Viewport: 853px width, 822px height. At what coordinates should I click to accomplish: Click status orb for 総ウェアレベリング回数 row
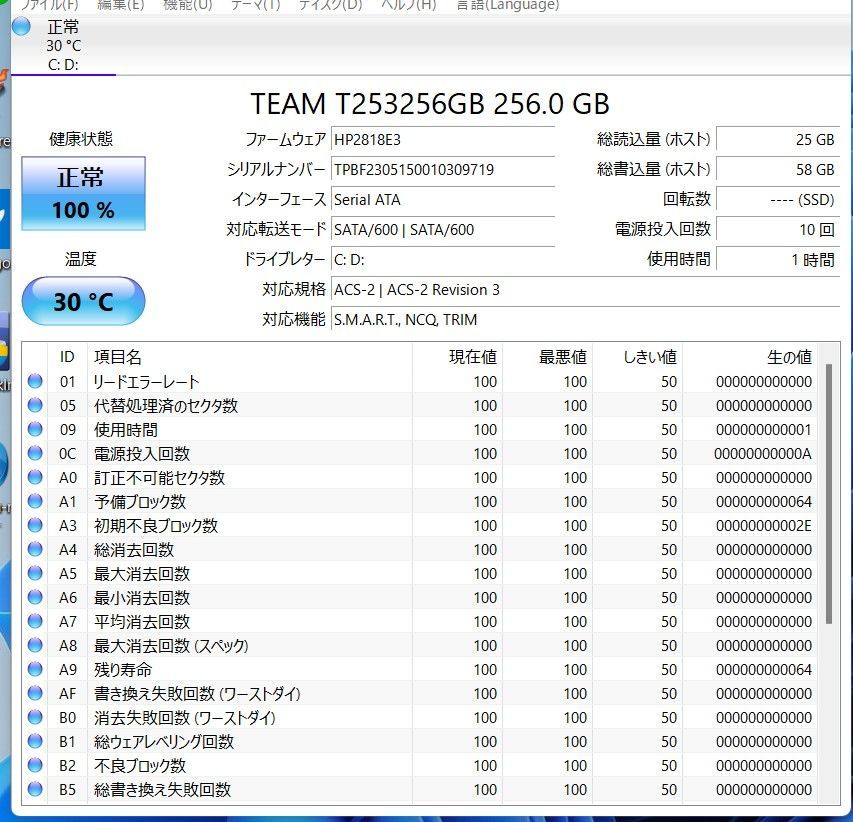coord(35,741)
